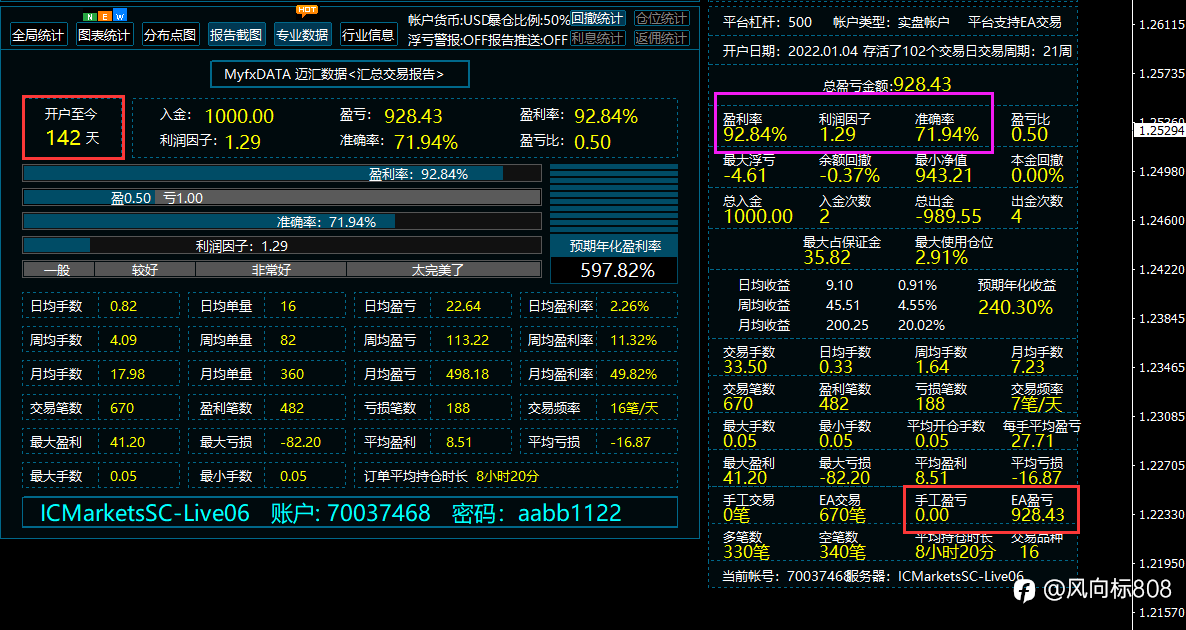
Task: Click the 盈0.50 亏1.00 ratio bar
Action: pos(282,198)
